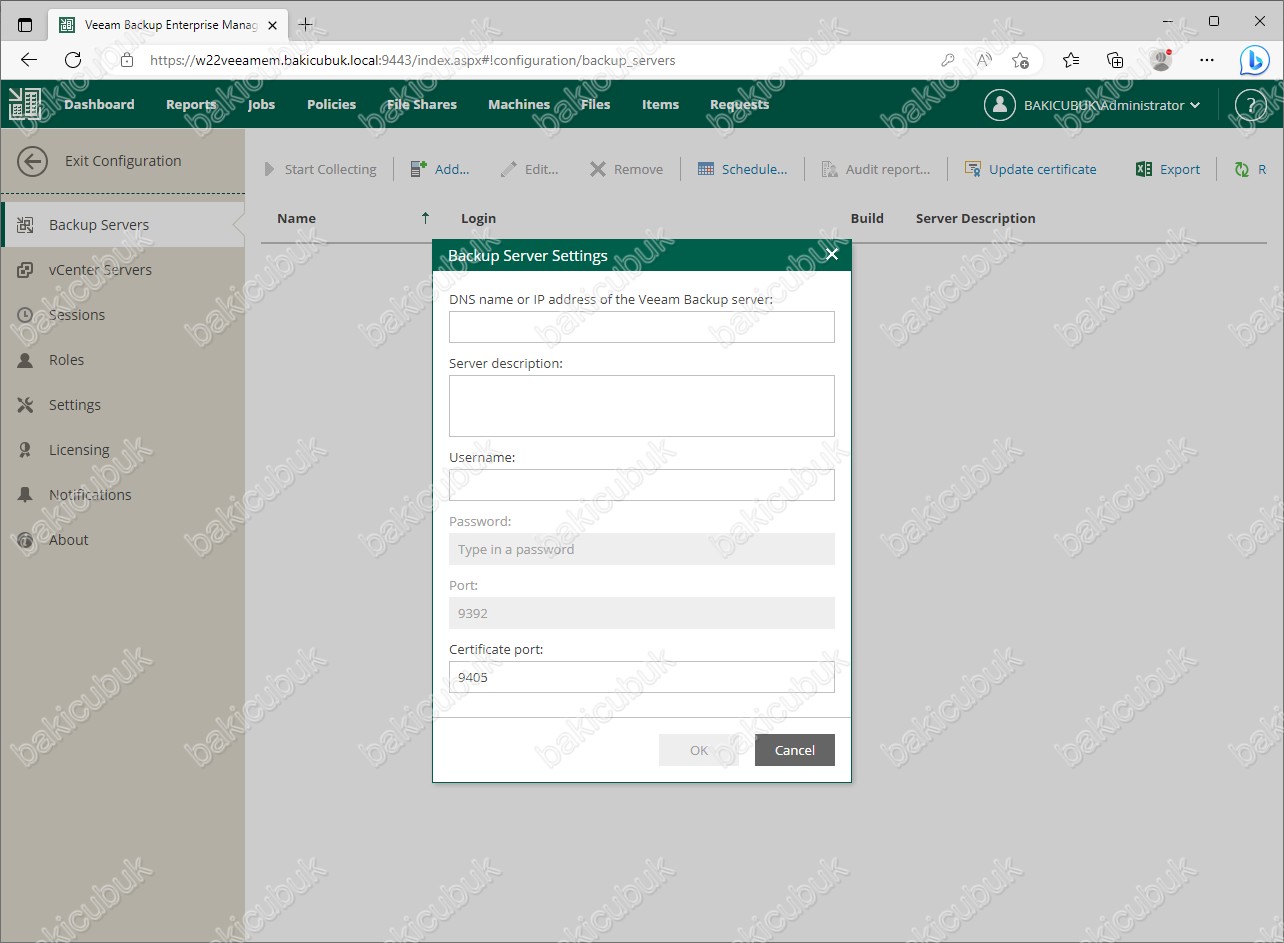Click the Exit Configuration back arrow
1284x943 pixels.
click(32, 161)
